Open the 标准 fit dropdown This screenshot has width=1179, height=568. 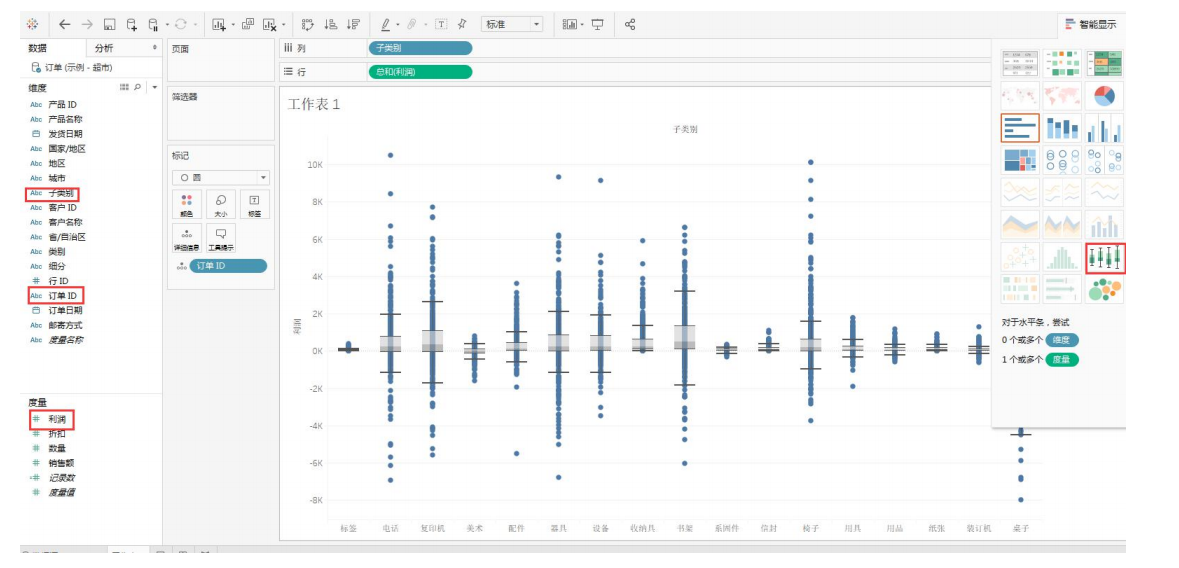pyautogui.click(x=511, y=24)
